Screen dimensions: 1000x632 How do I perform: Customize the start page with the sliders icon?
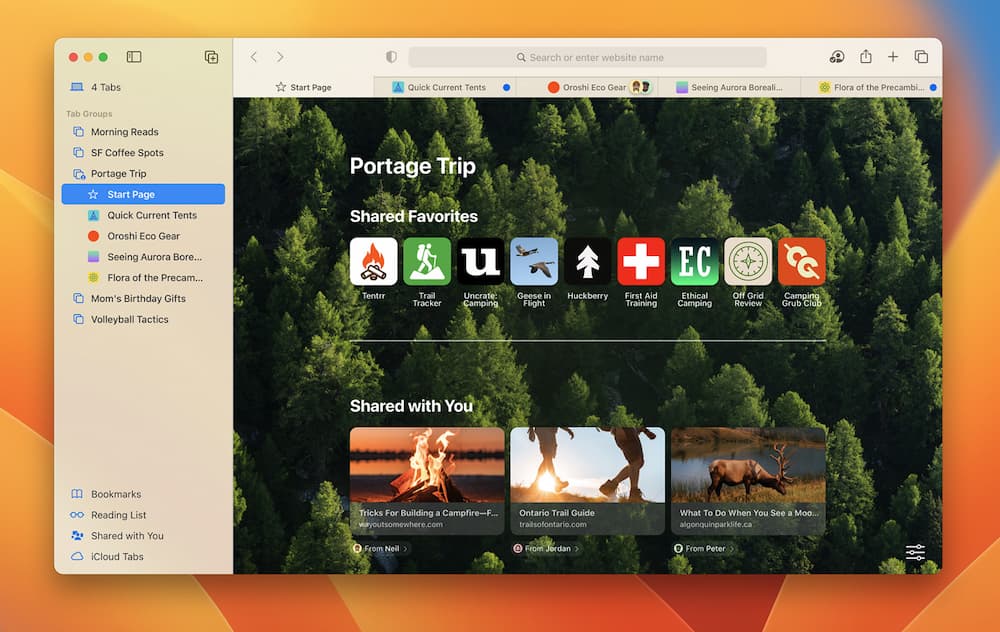pyautogui.click(x=915, y=552)
